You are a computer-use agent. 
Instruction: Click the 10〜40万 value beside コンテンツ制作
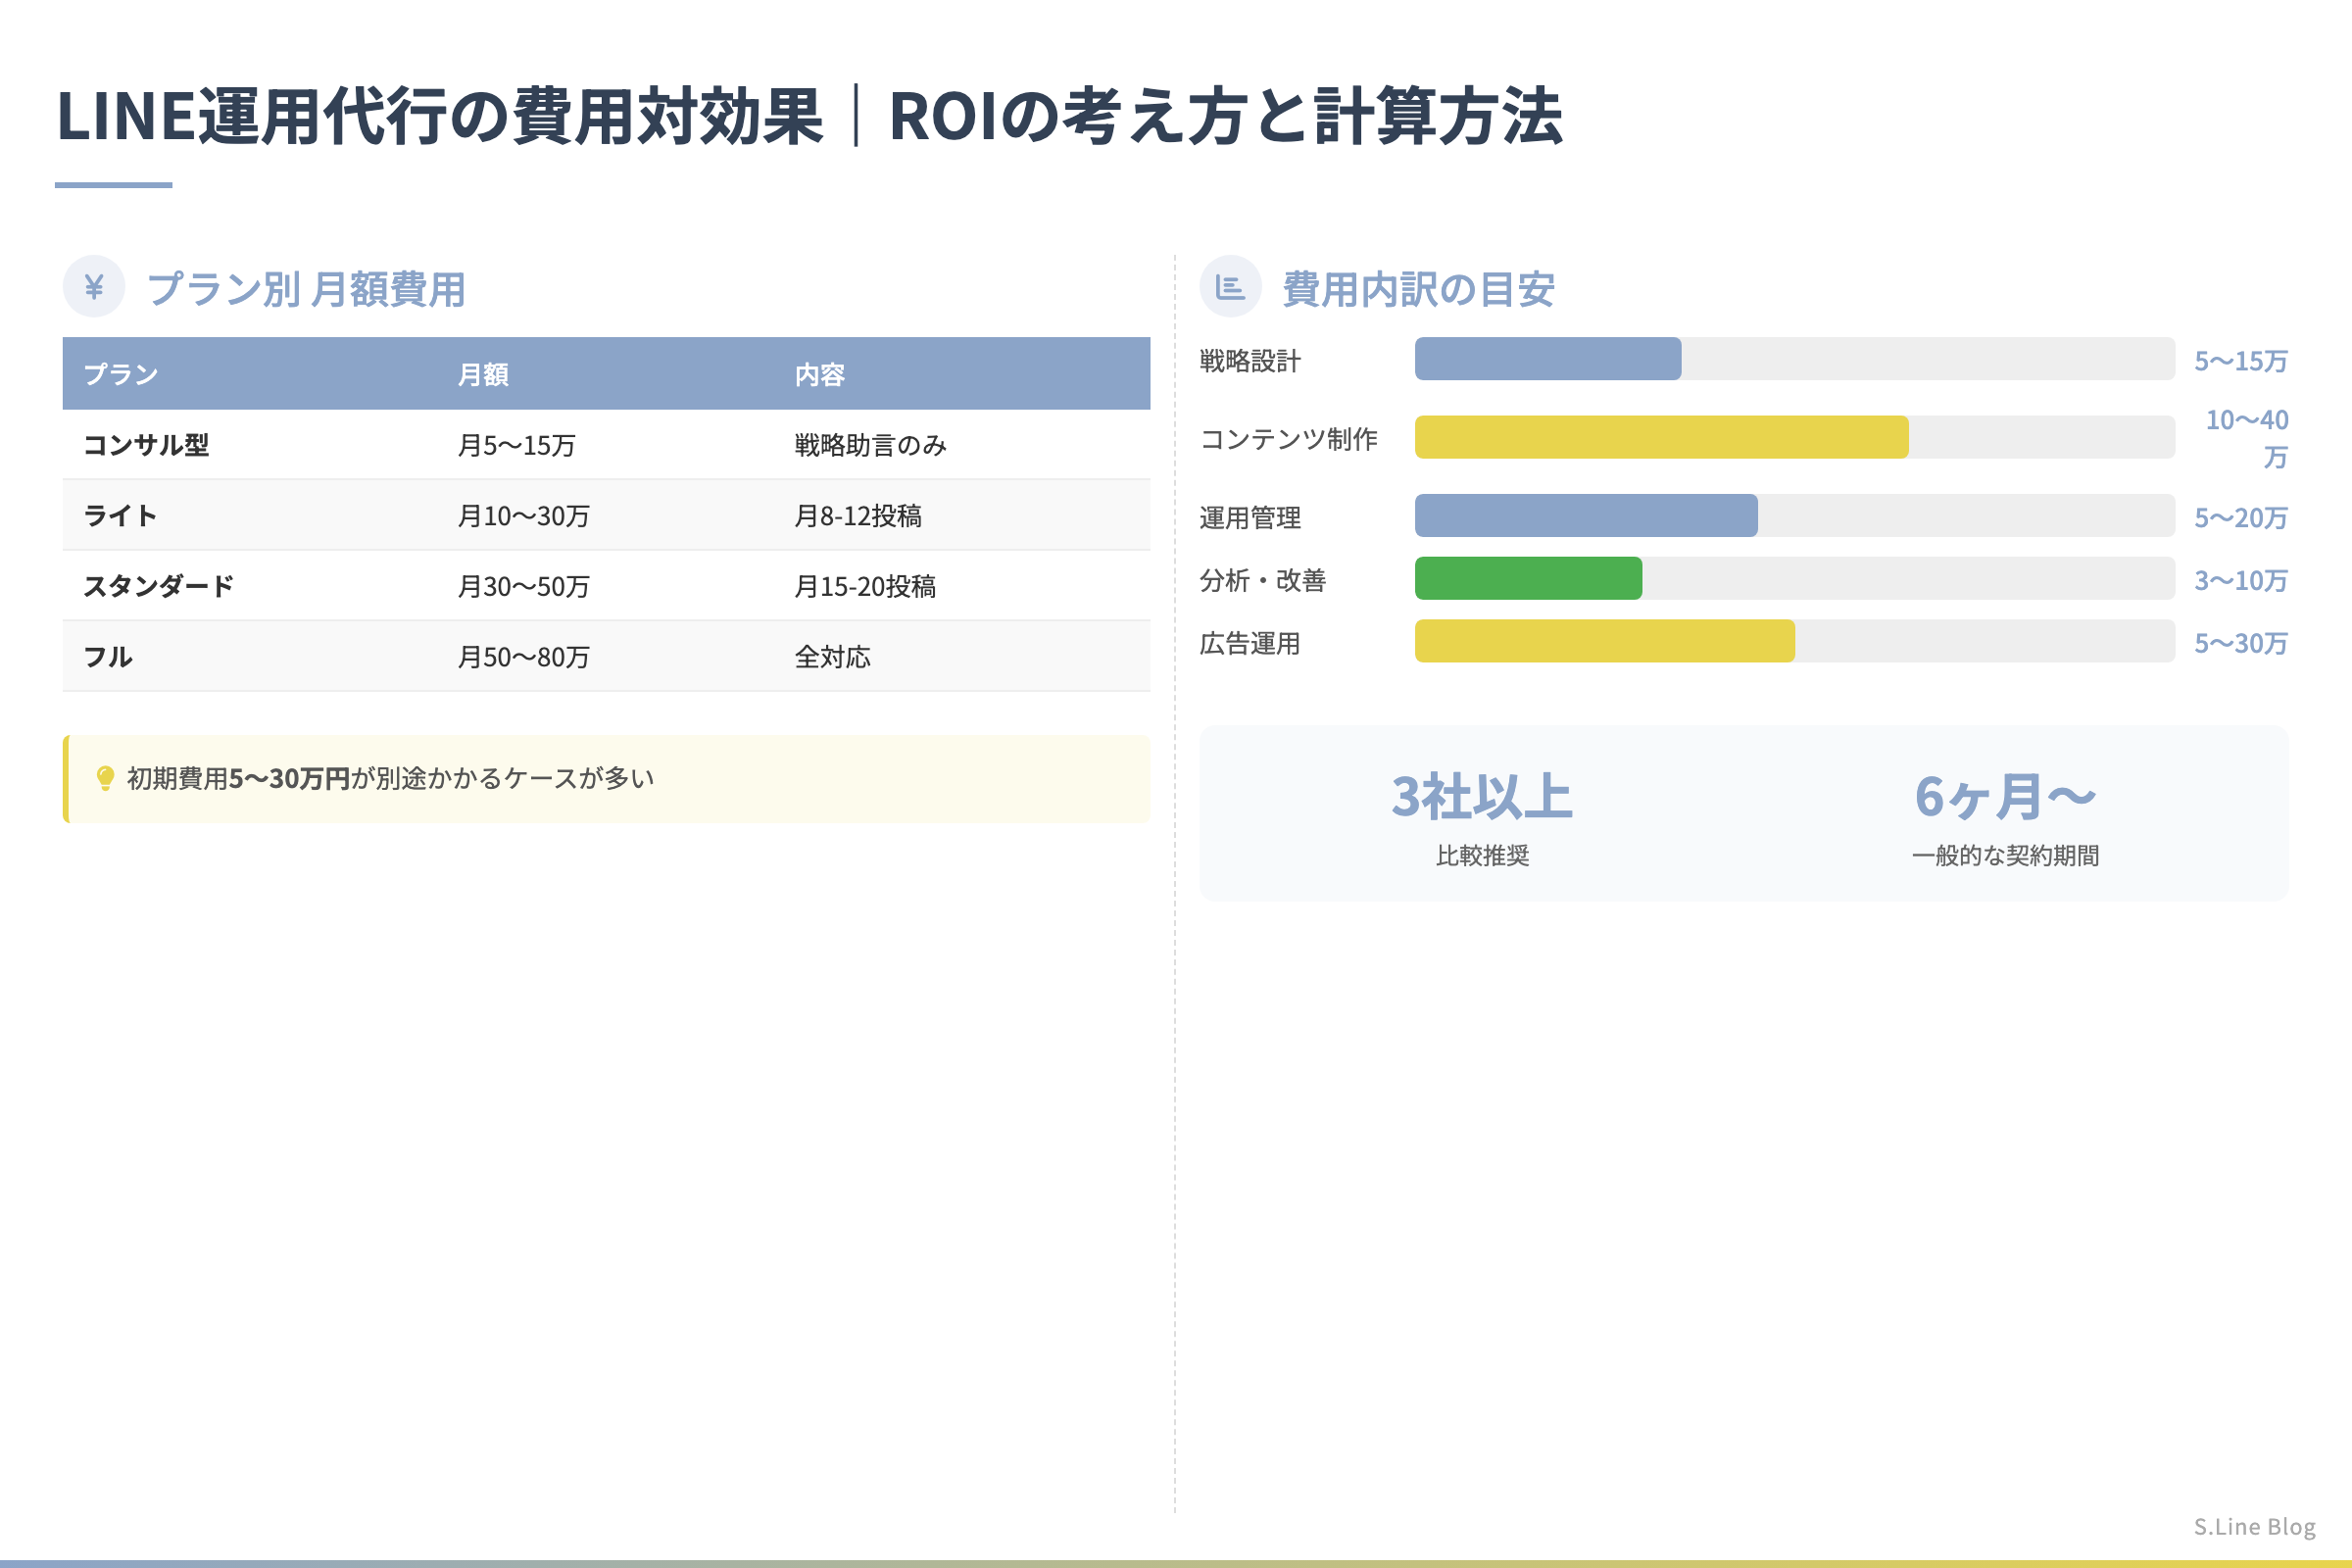(2247, 438)
